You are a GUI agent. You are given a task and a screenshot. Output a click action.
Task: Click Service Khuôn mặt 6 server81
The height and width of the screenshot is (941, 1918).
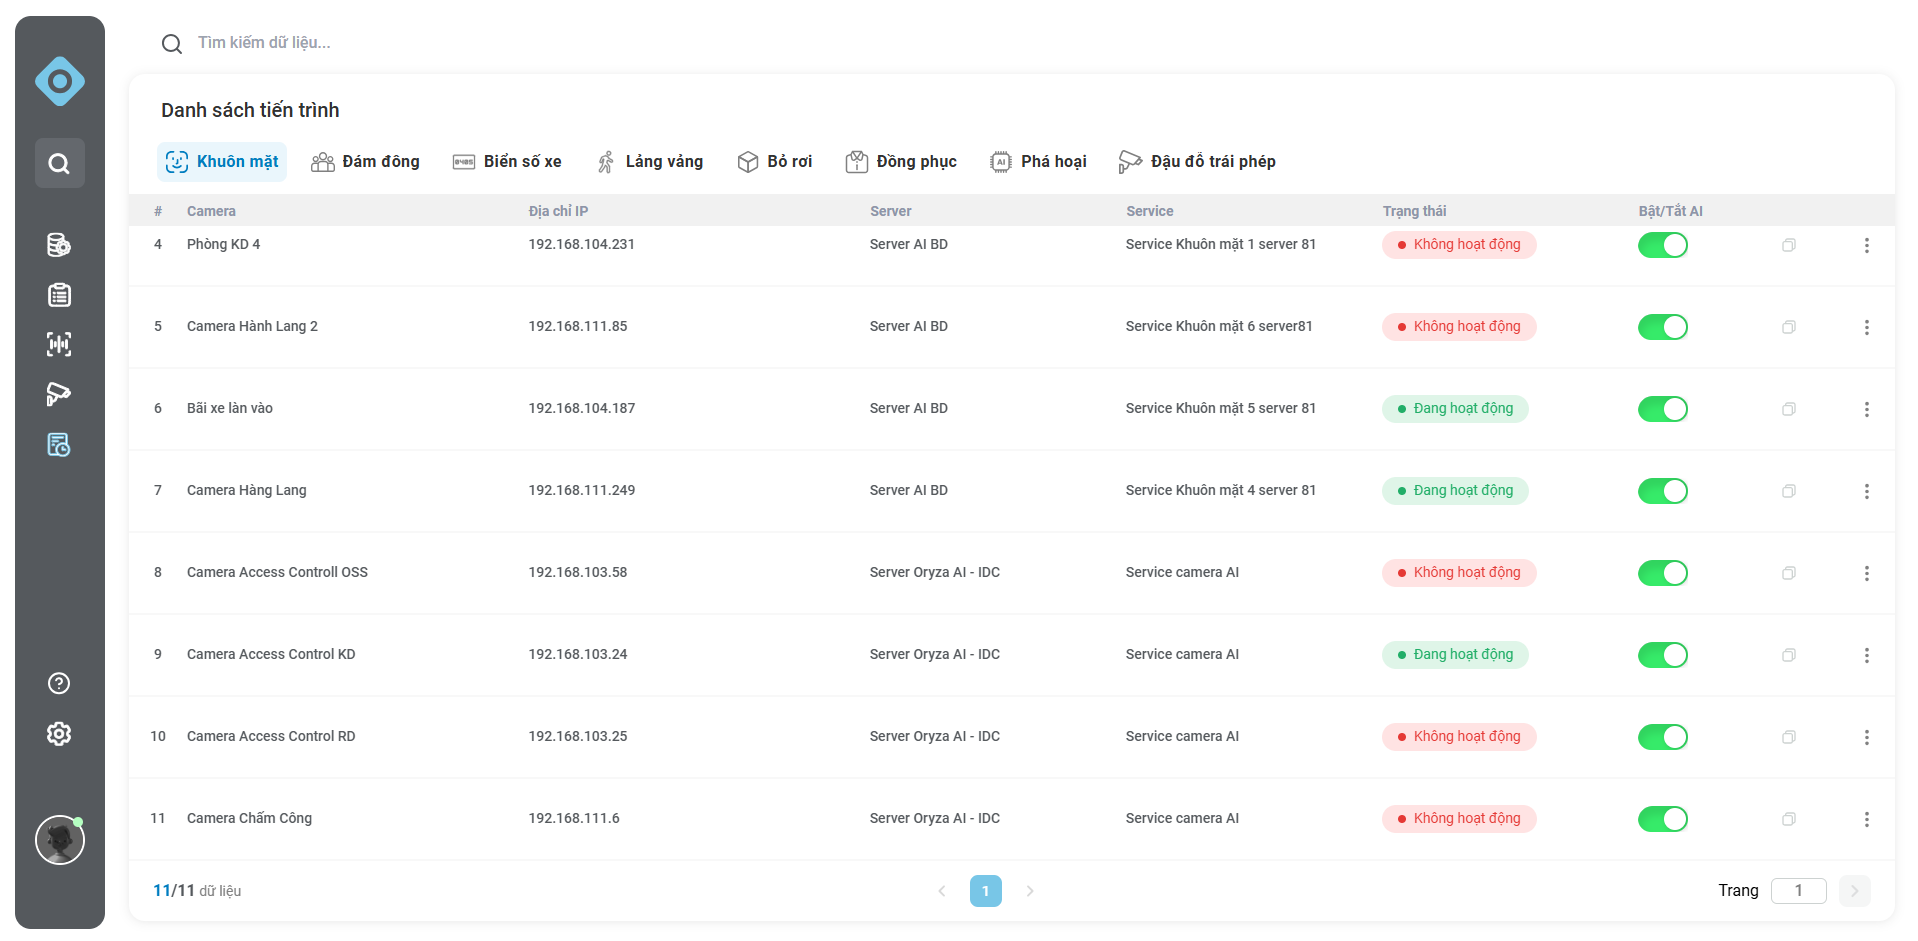pyautogui.click(x=1219, y=326)
